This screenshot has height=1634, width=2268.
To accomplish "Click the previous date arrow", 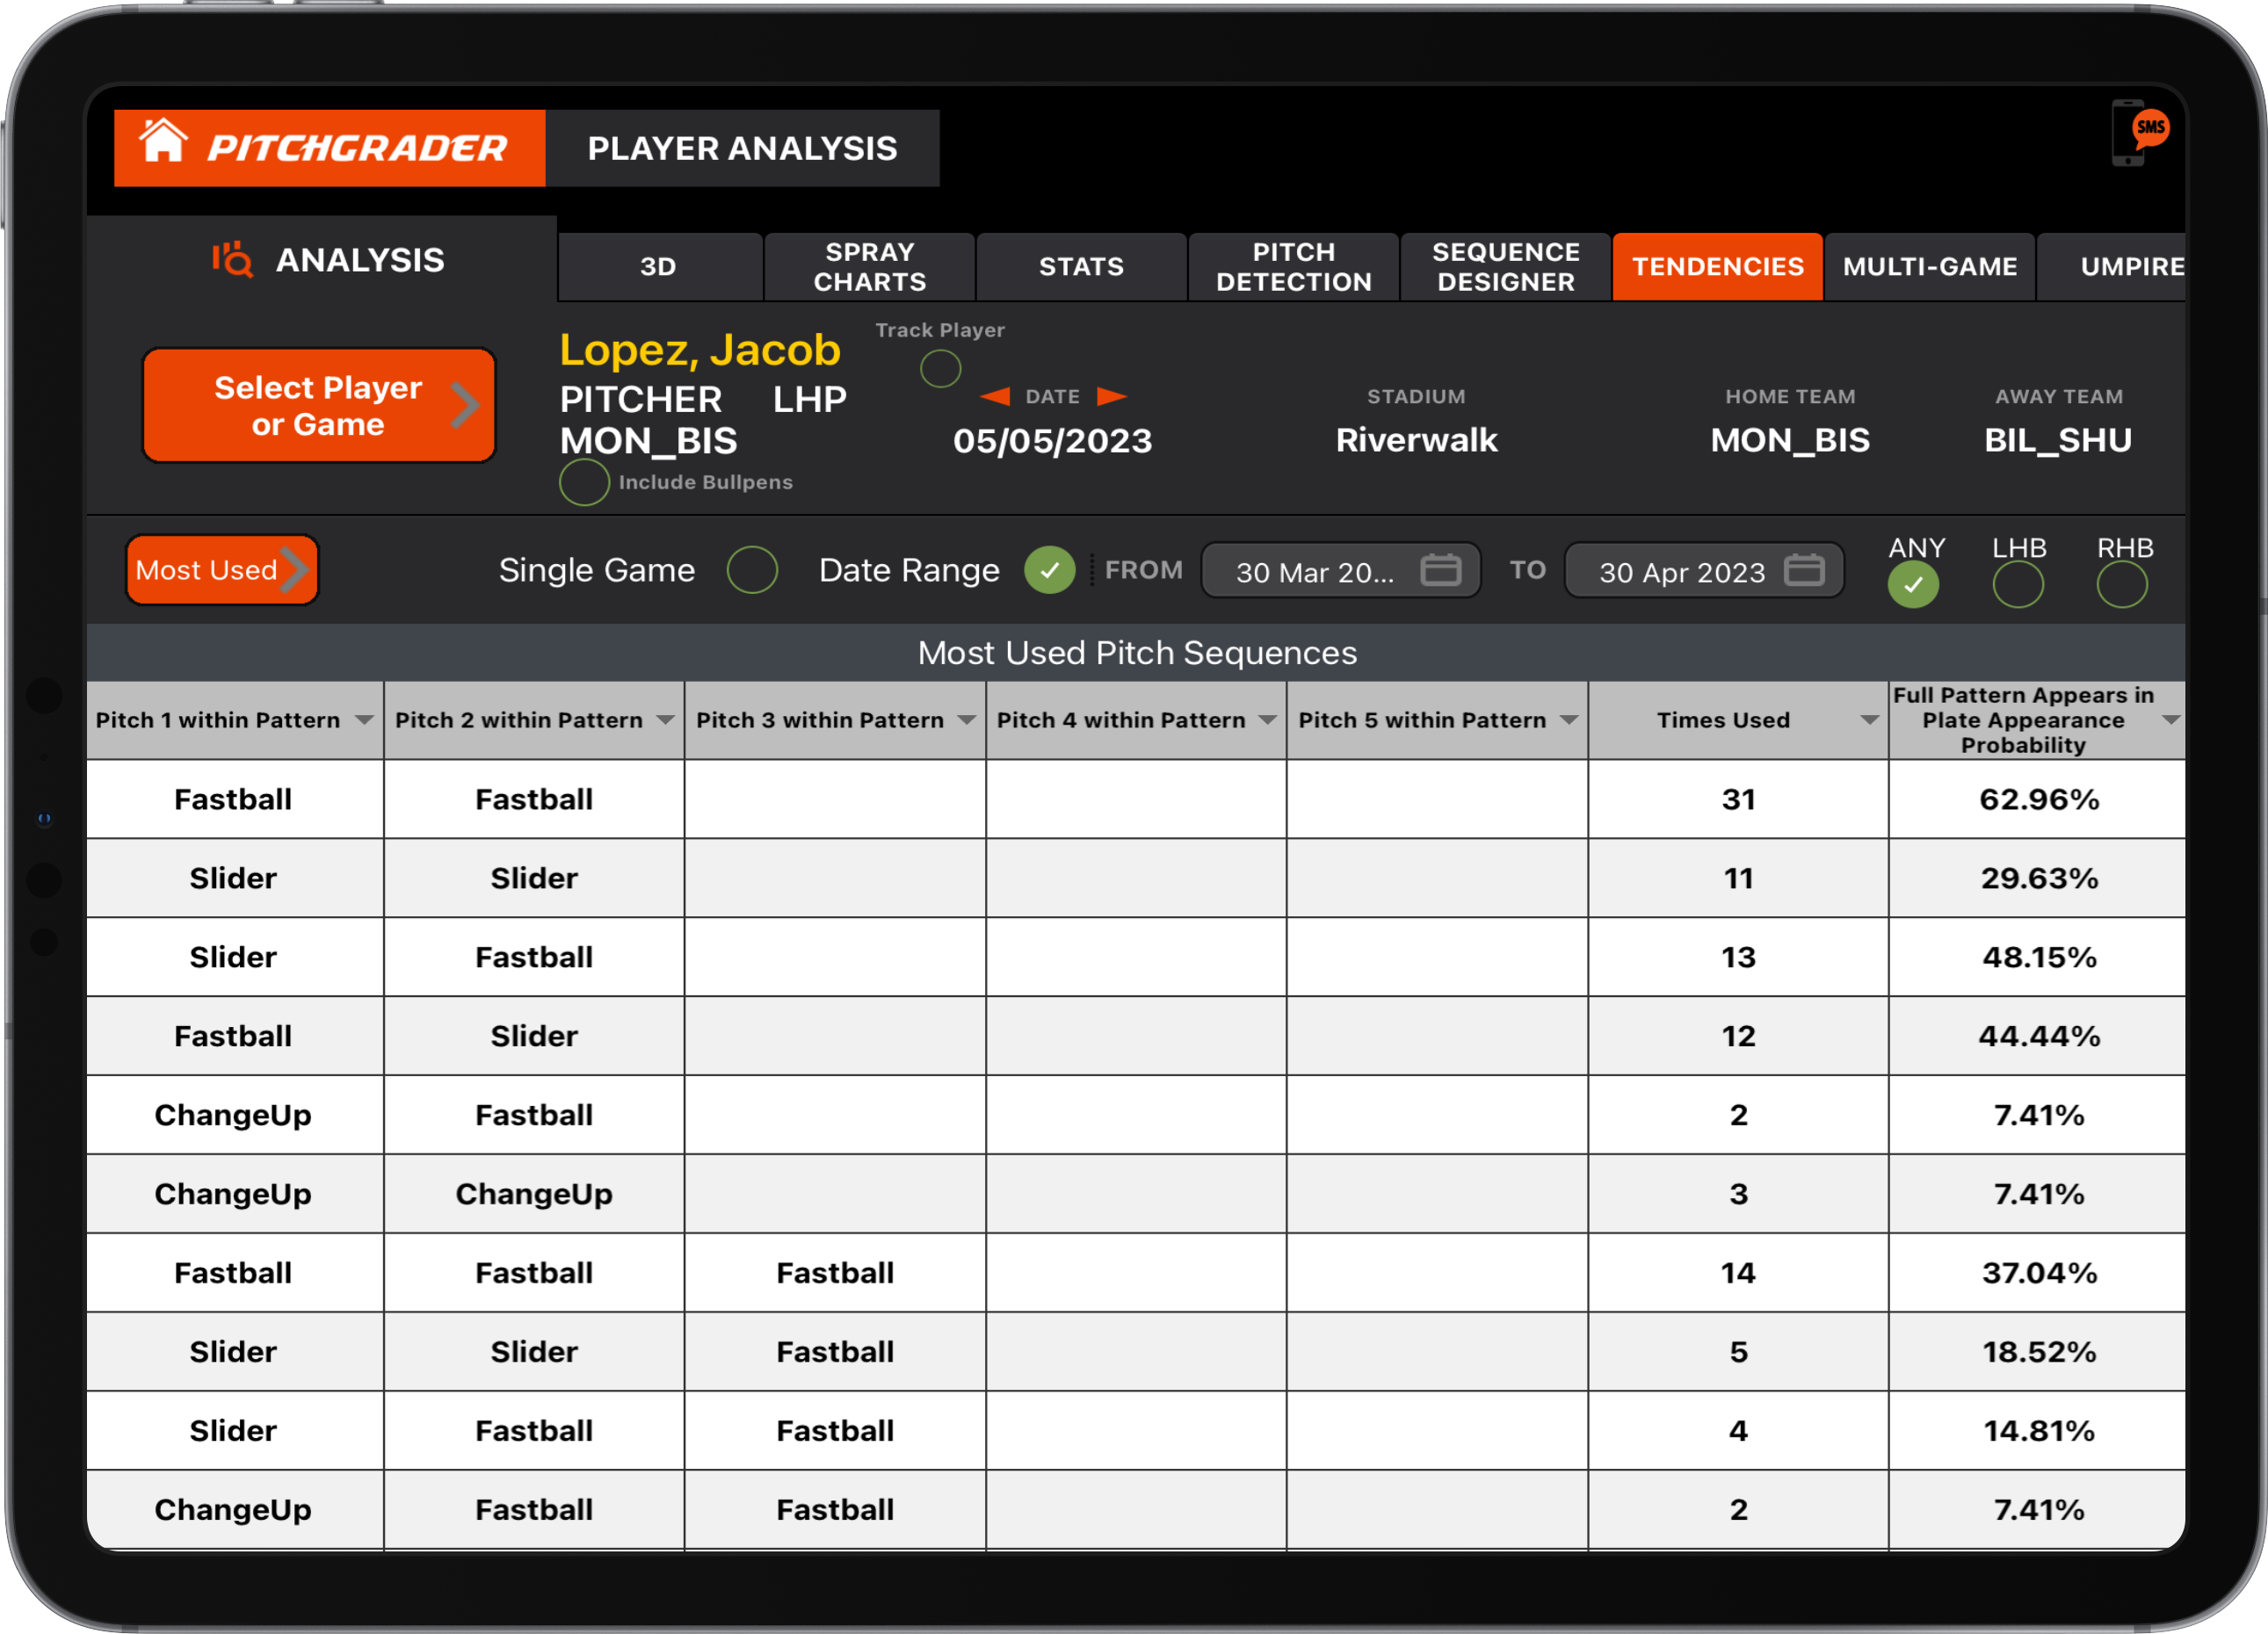I will coord(993,396).
